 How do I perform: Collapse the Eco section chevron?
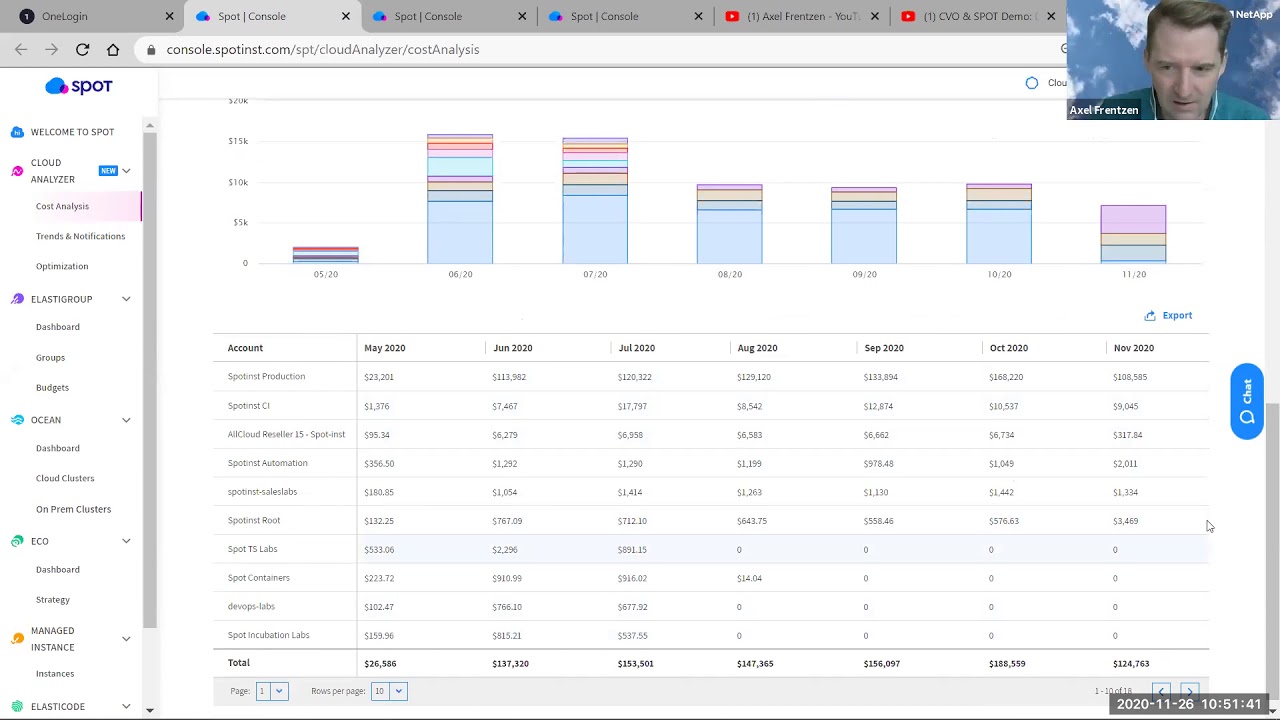point(126,541)
